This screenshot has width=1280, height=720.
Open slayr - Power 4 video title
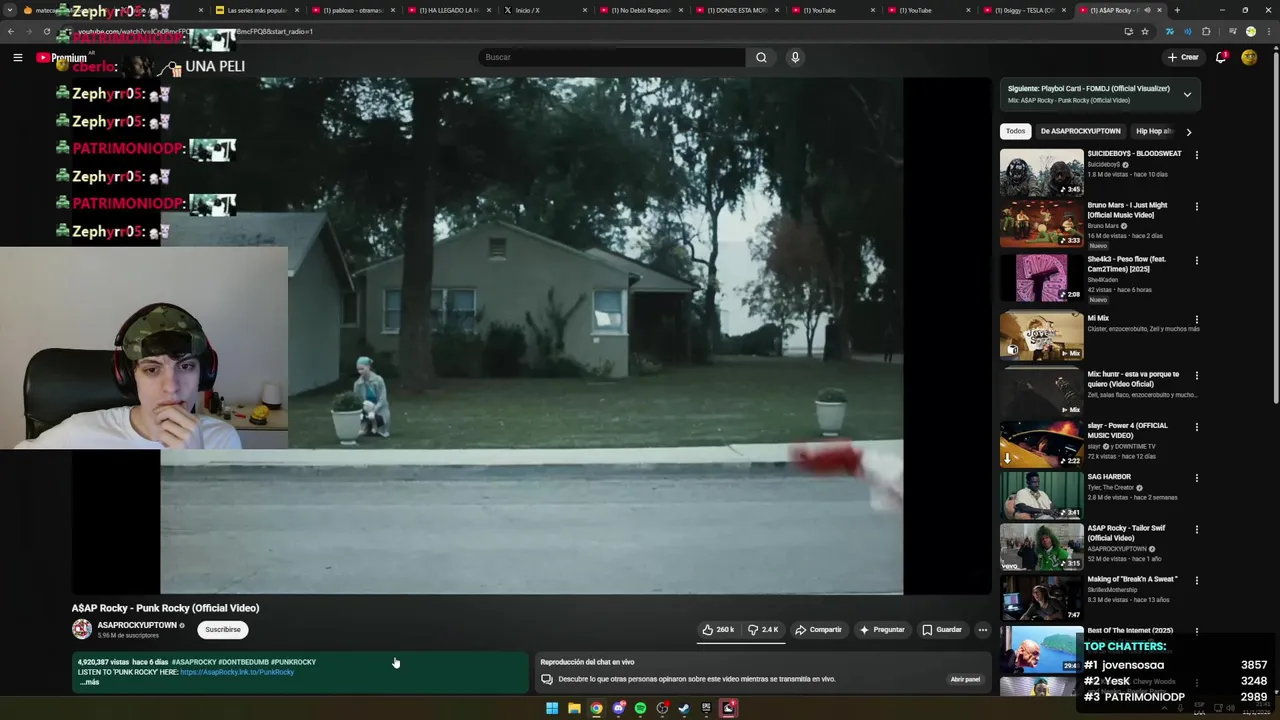point(1127,430)
